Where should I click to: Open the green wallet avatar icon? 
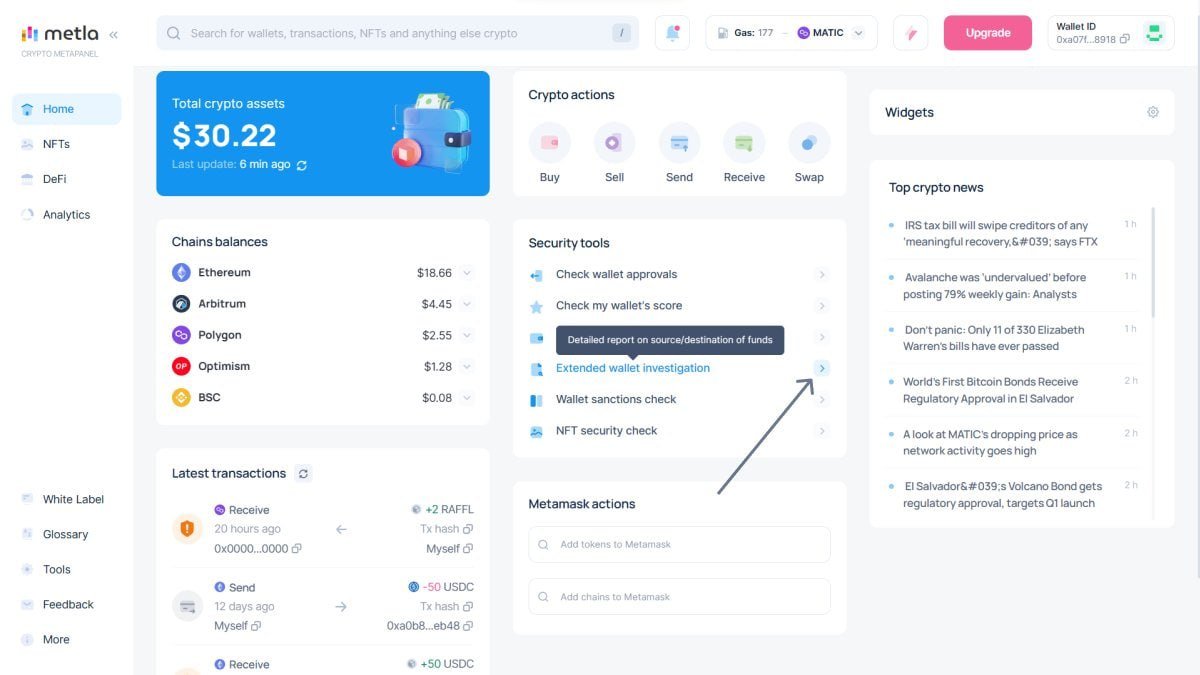pos(1154,33)
